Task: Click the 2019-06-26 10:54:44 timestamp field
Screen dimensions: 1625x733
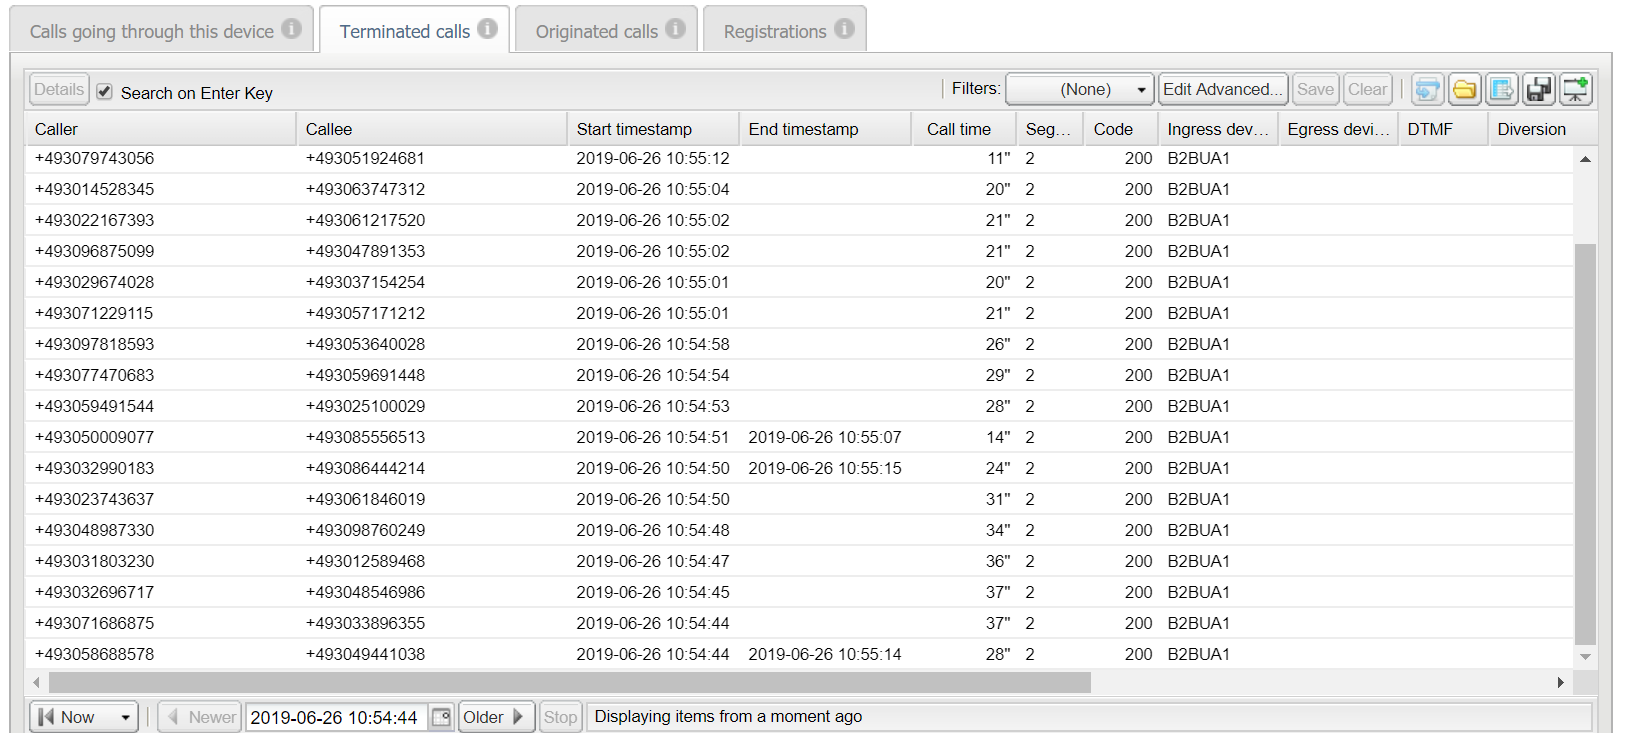Action: coord(335,717)
